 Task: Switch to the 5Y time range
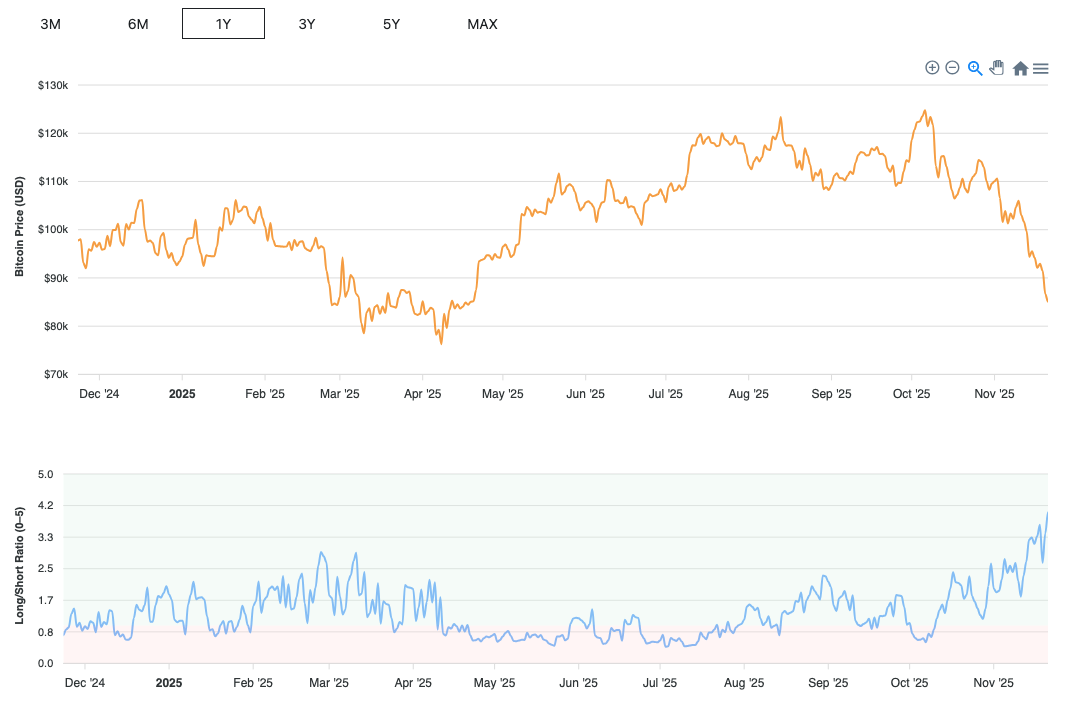(391, 24)
